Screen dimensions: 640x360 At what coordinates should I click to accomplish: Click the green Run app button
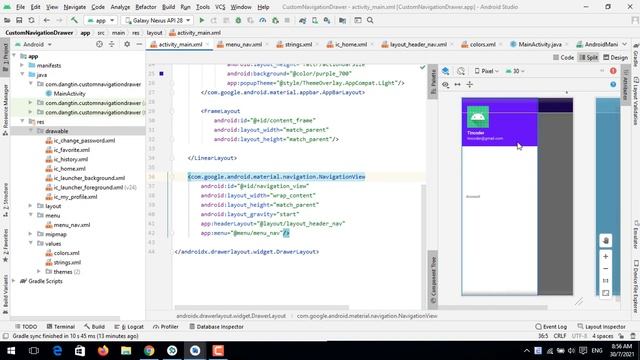coord(202,20)
